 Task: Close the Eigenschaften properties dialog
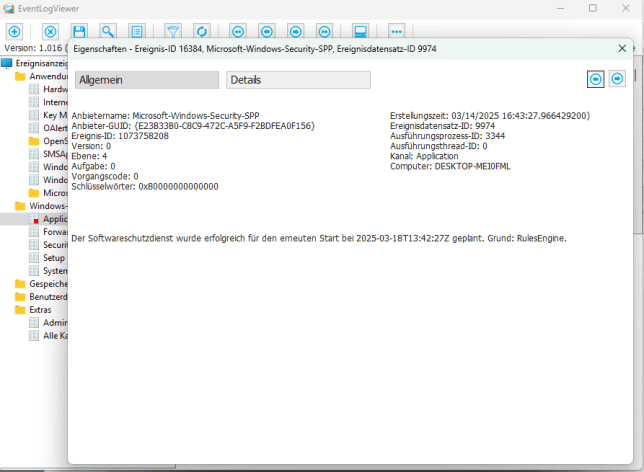[x=623, y=47]
